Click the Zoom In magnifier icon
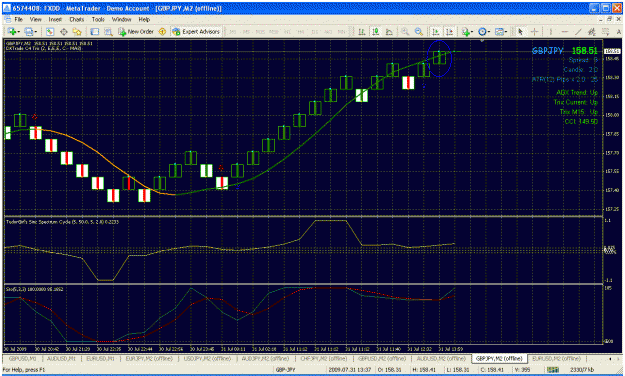 405,31
